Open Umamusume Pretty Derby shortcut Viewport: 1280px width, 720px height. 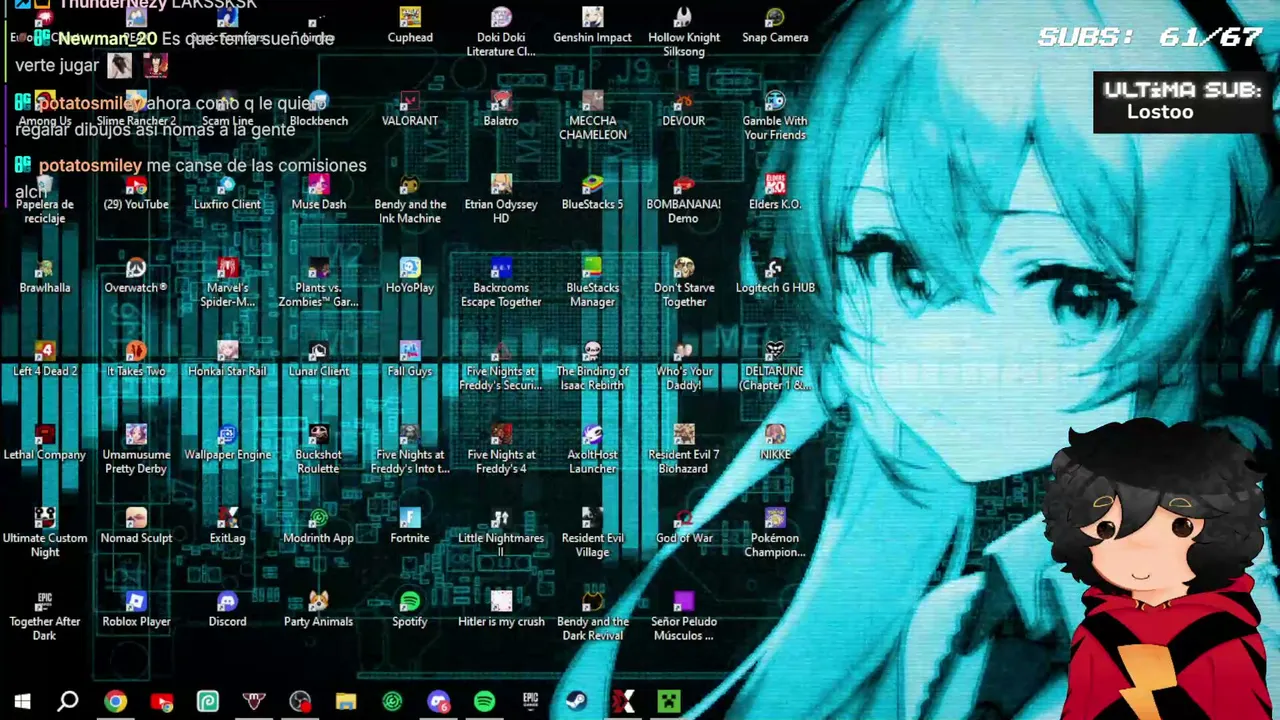pos(136,450)
